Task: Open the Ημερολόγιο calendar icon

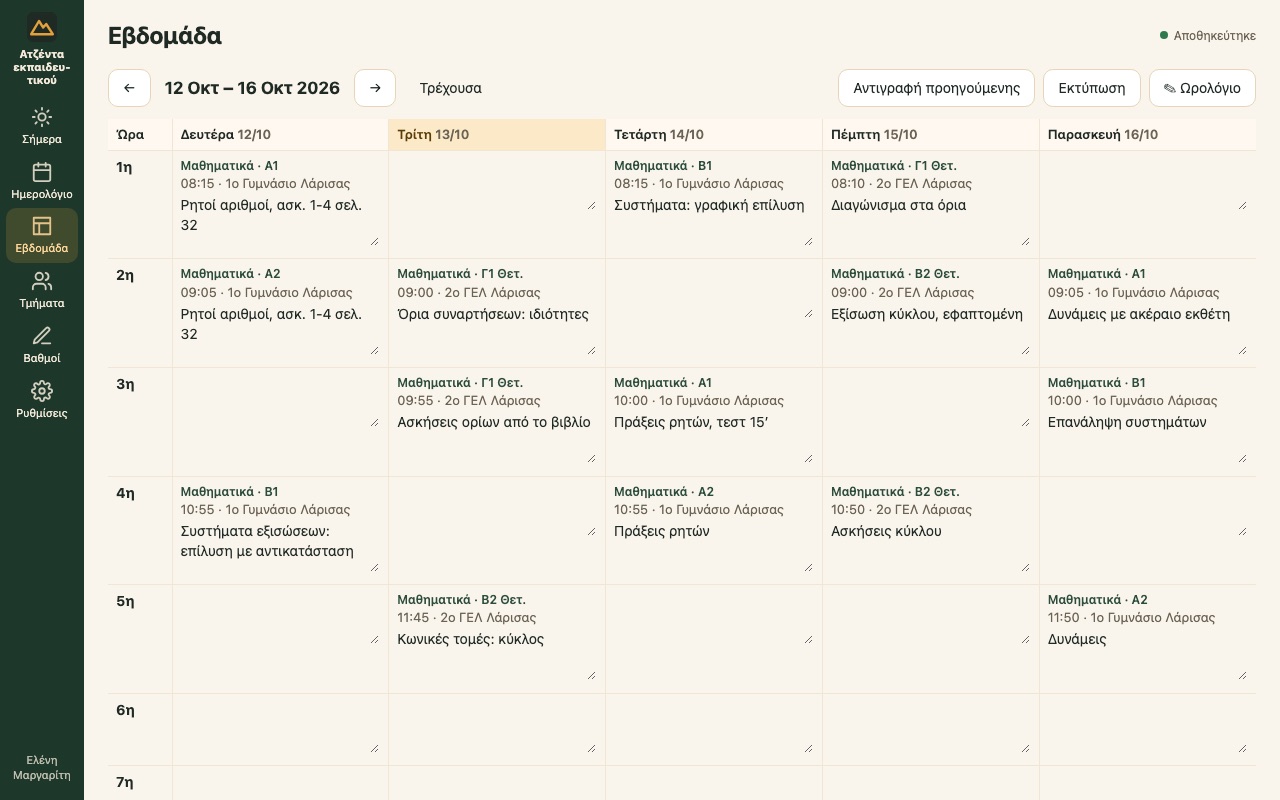Action: (42, 172)
